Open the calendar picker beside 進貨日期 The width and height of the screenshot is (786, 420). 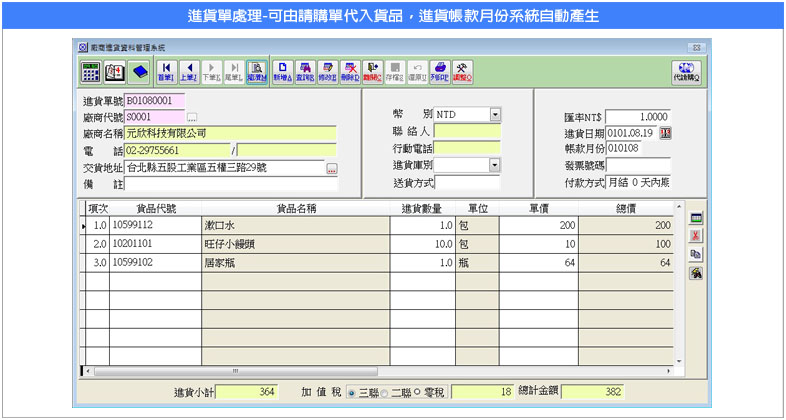(666, 133)
